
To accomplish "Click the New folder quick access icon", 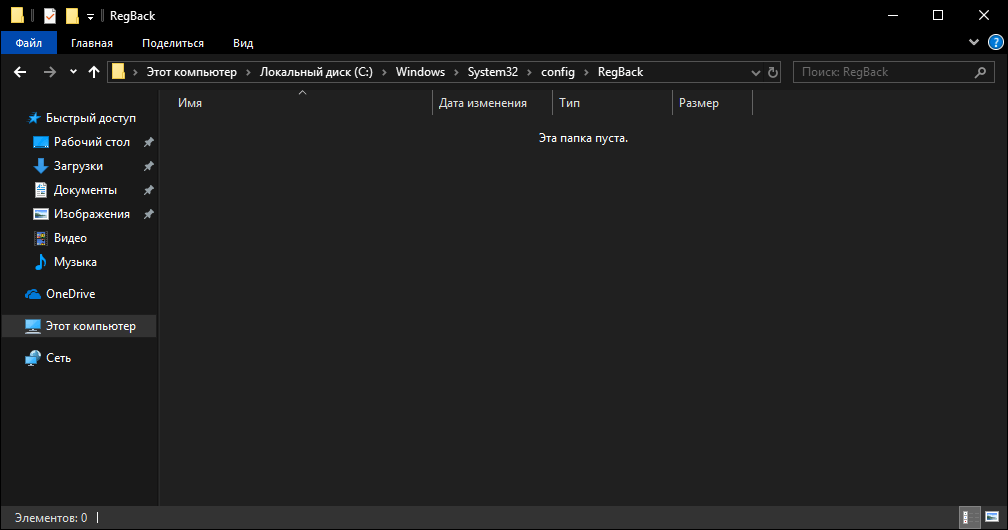I will [72, 15].
